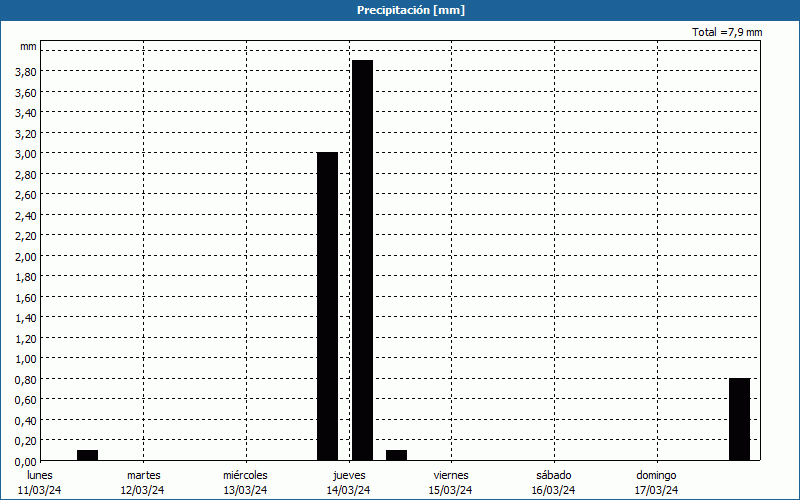Click the 1,80 axis value

click(x=26, y=277)
